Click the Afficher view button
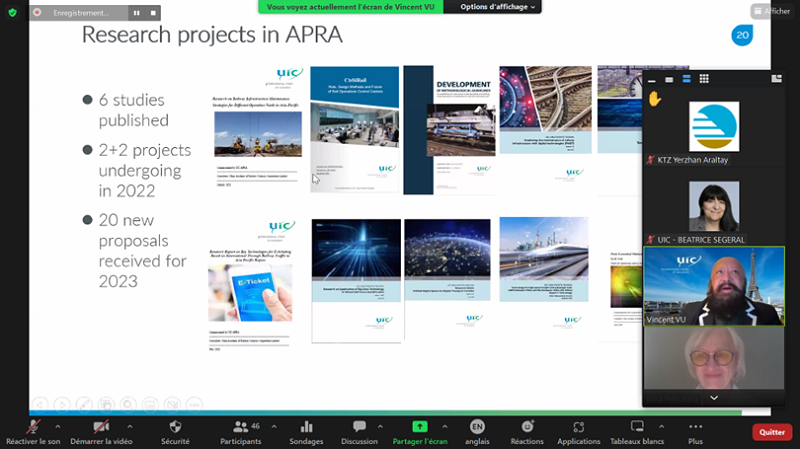 click(x=772, y=12)
